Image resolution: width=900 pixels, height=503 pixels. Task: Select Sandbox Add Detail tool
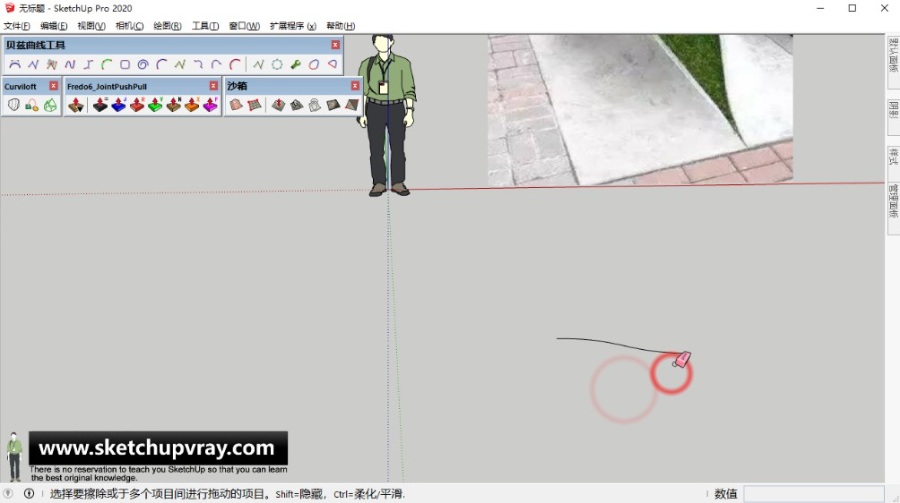point(333,105)
